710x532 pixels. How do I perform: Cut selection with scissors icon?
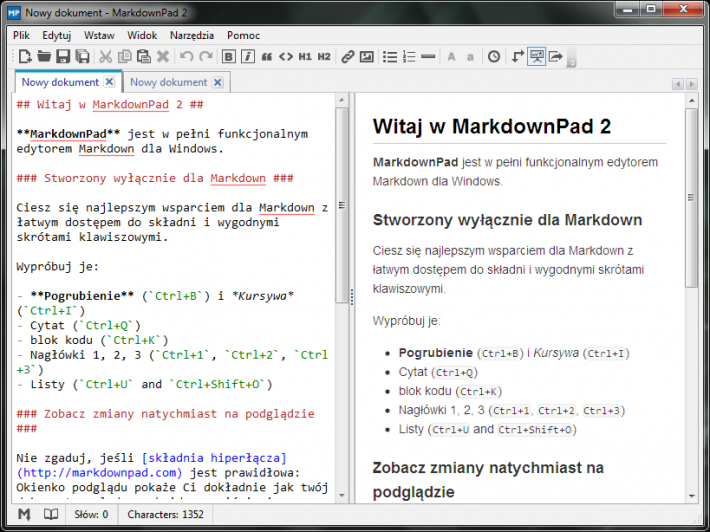point(106,57)
